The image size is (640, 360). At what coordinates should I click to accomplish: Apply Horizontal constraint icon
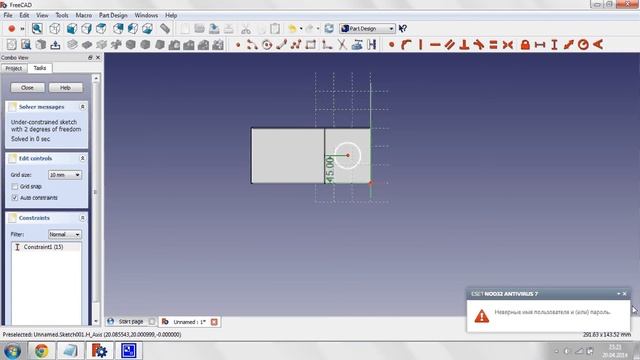point(435,44)
